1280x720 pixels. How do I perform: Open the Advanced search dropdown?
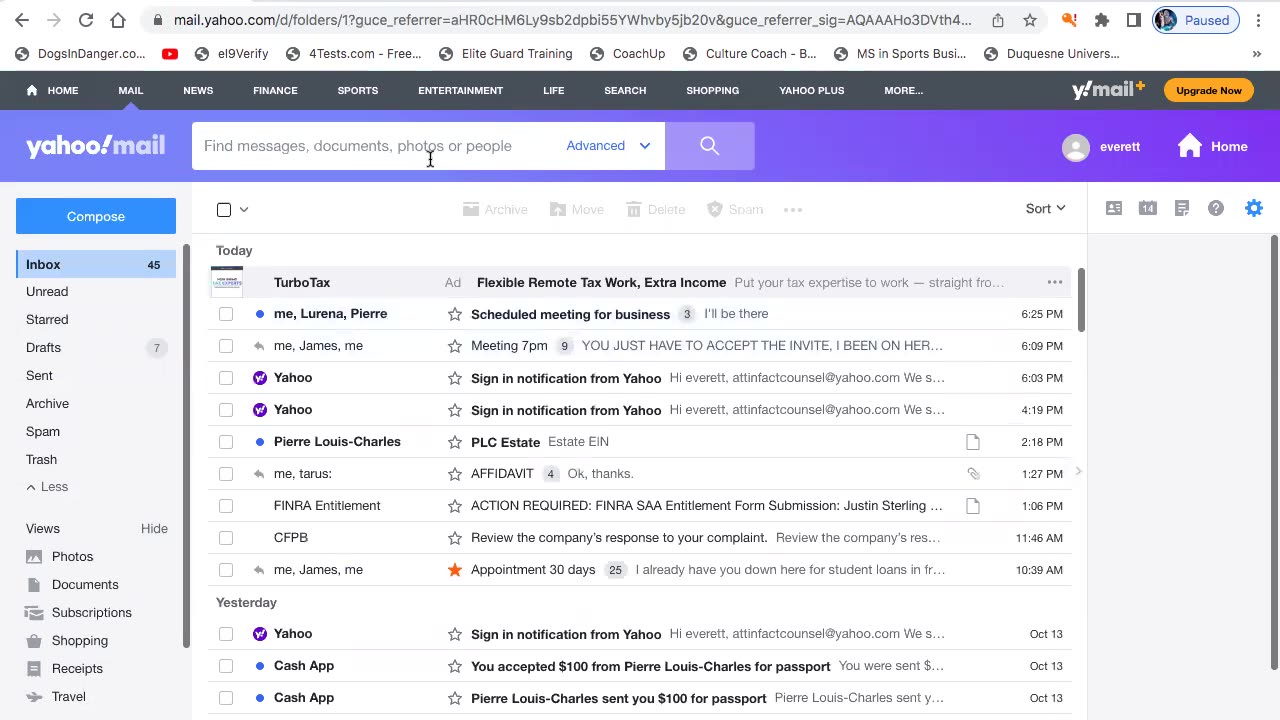[x=608, y=146]
